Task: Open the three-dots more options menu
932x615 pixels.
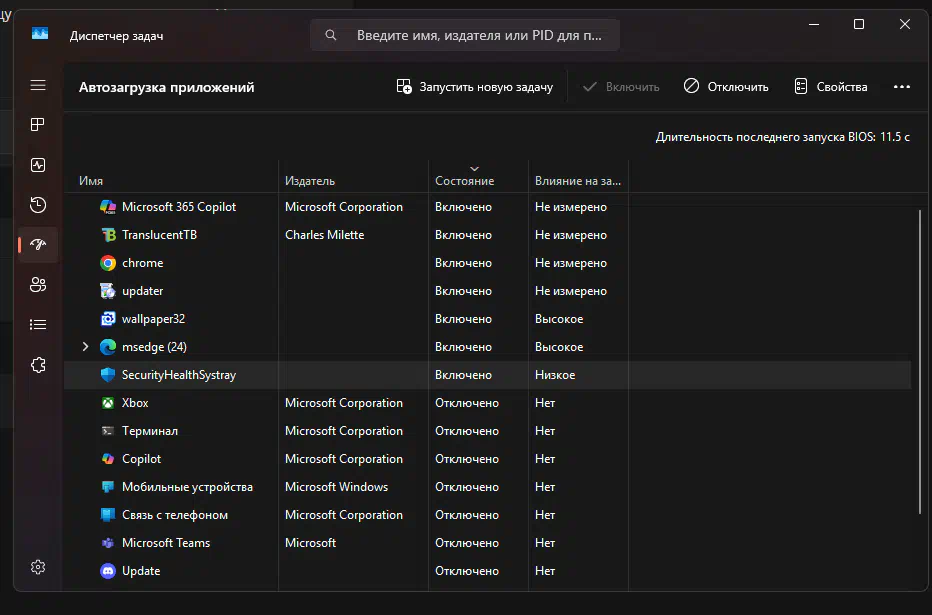Action: click(x=901, y=87)
